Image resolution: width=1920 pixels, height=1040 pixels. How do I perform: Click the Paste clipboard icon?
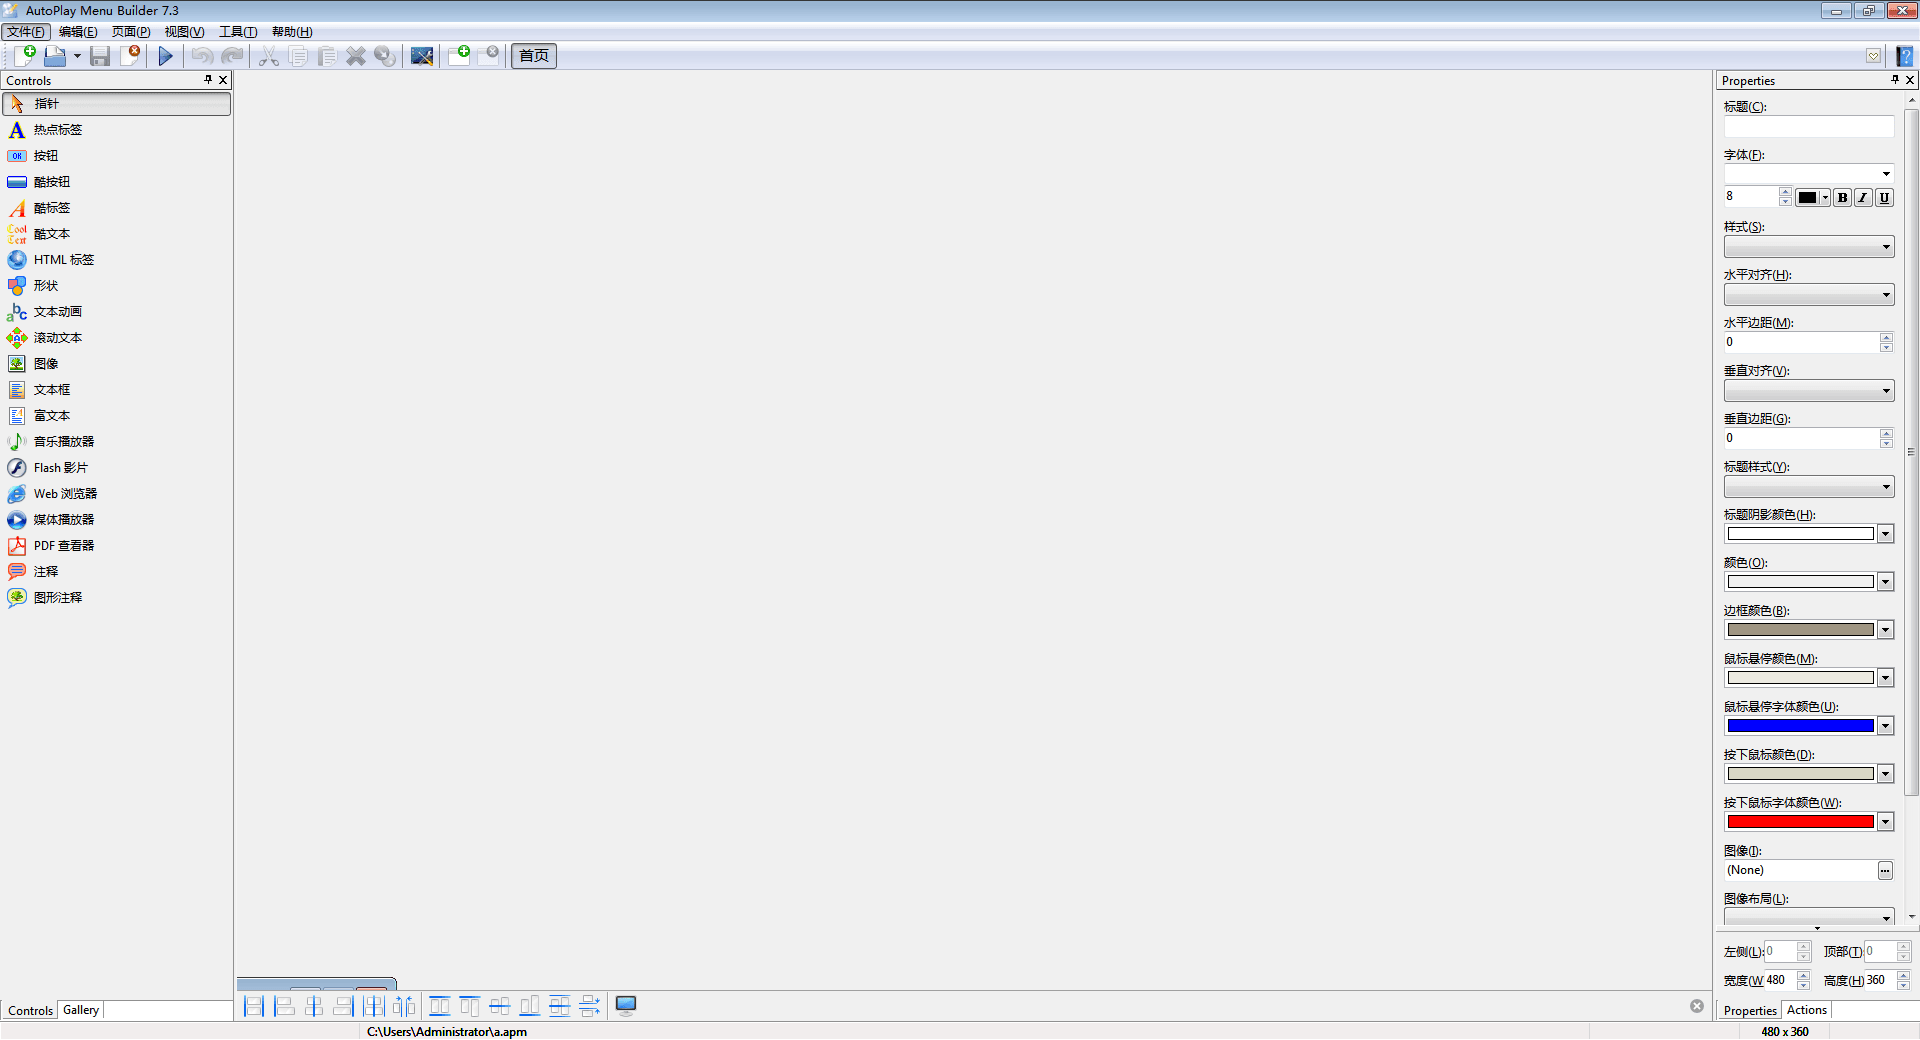click(327, 56)
